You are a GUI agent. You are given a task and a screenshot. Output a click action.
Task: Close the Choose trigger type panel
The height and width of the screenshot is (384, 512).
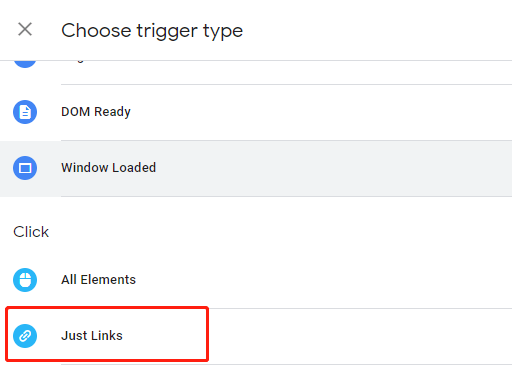coord(25,29)
